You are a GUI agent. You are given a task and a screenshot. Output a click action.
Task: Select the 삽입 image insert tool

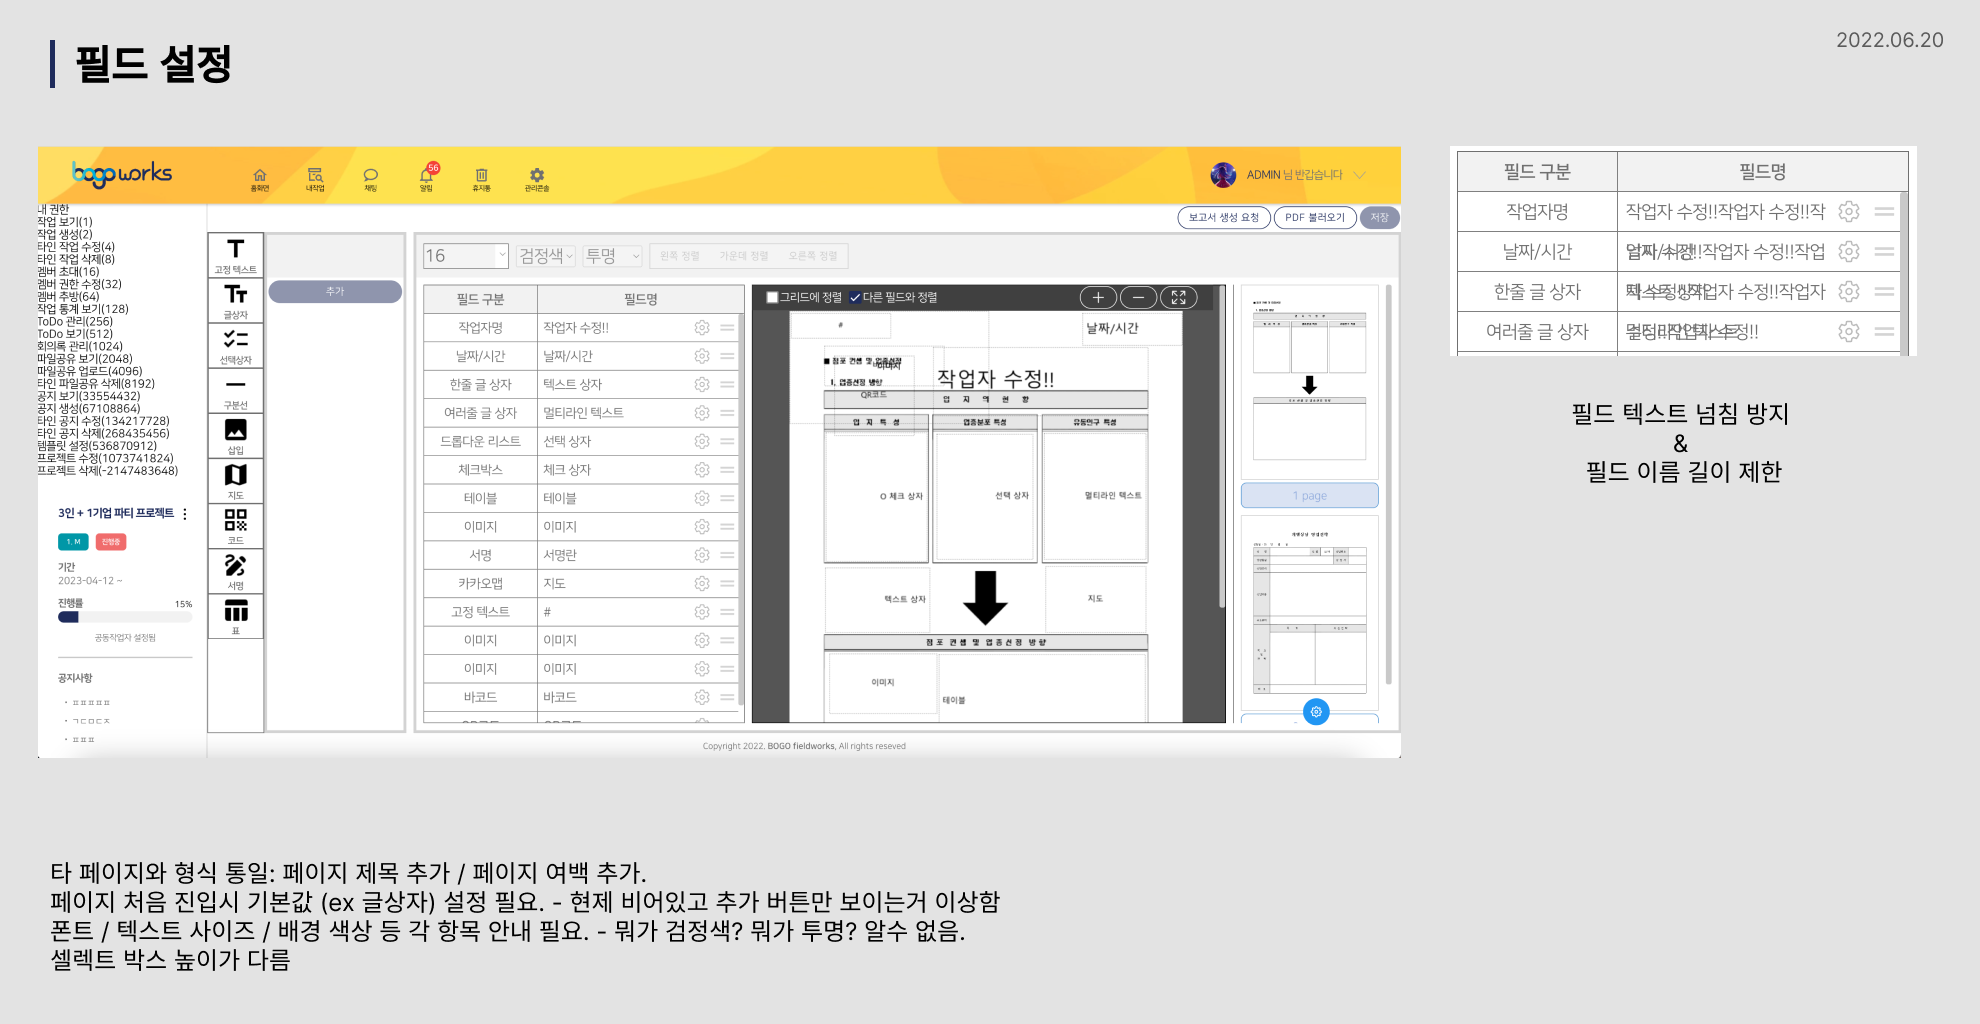pos(236,435)
